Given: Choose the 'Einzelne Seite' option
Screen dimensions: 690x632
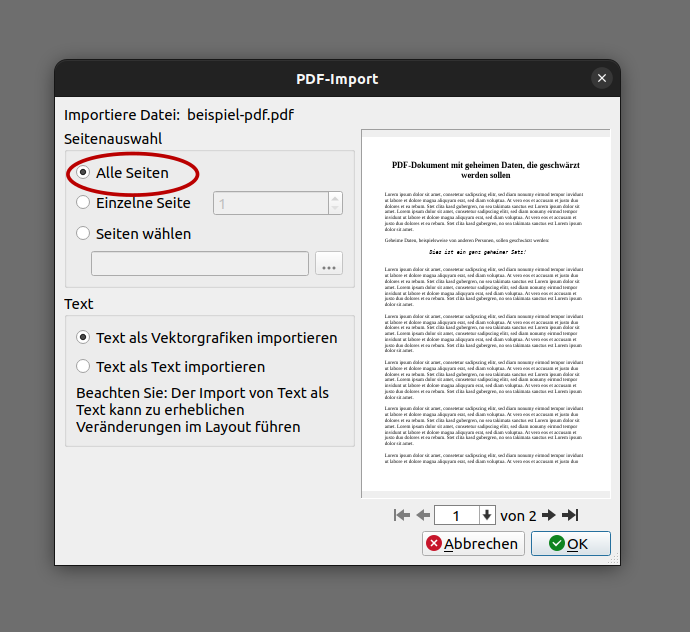Looking at the screenshot, I should [83, 203].
